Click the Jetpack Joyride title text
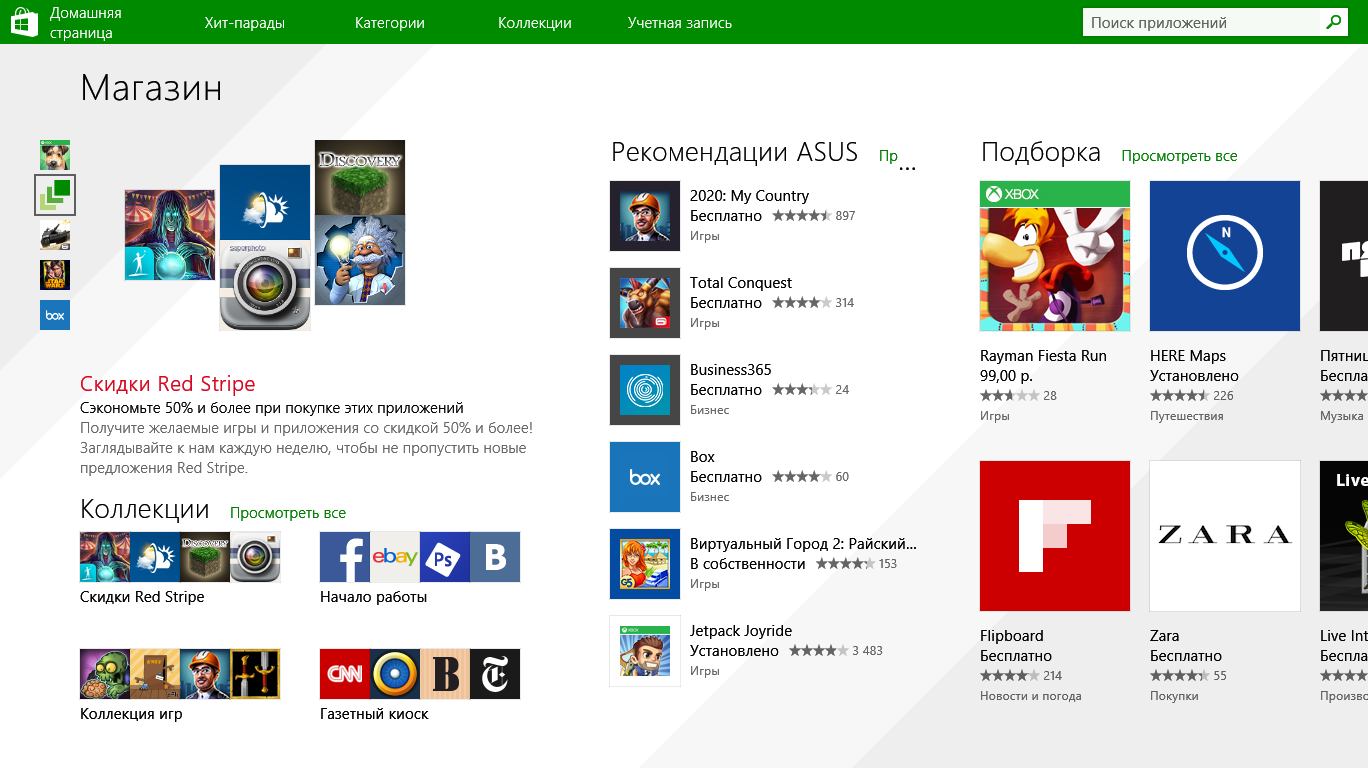Image resolution: width=1368 pixels, height=768 pixels. (741, 631)
